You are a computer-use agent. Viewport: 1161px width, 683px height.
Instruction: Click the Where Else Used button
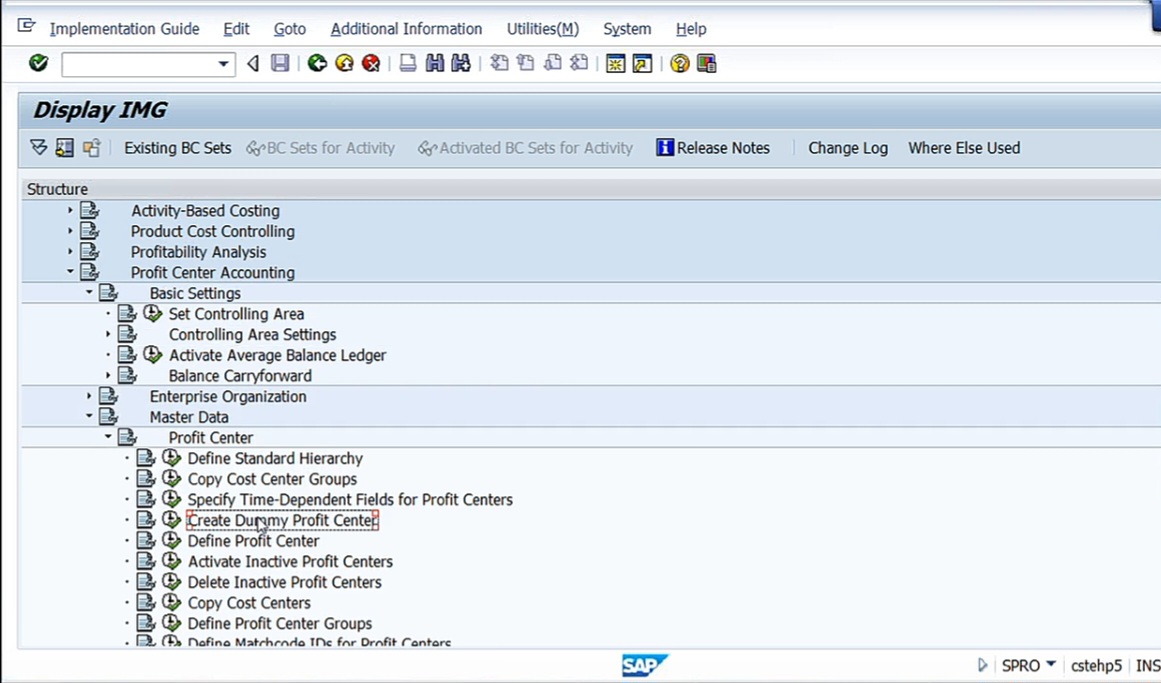tap(964, 148)
